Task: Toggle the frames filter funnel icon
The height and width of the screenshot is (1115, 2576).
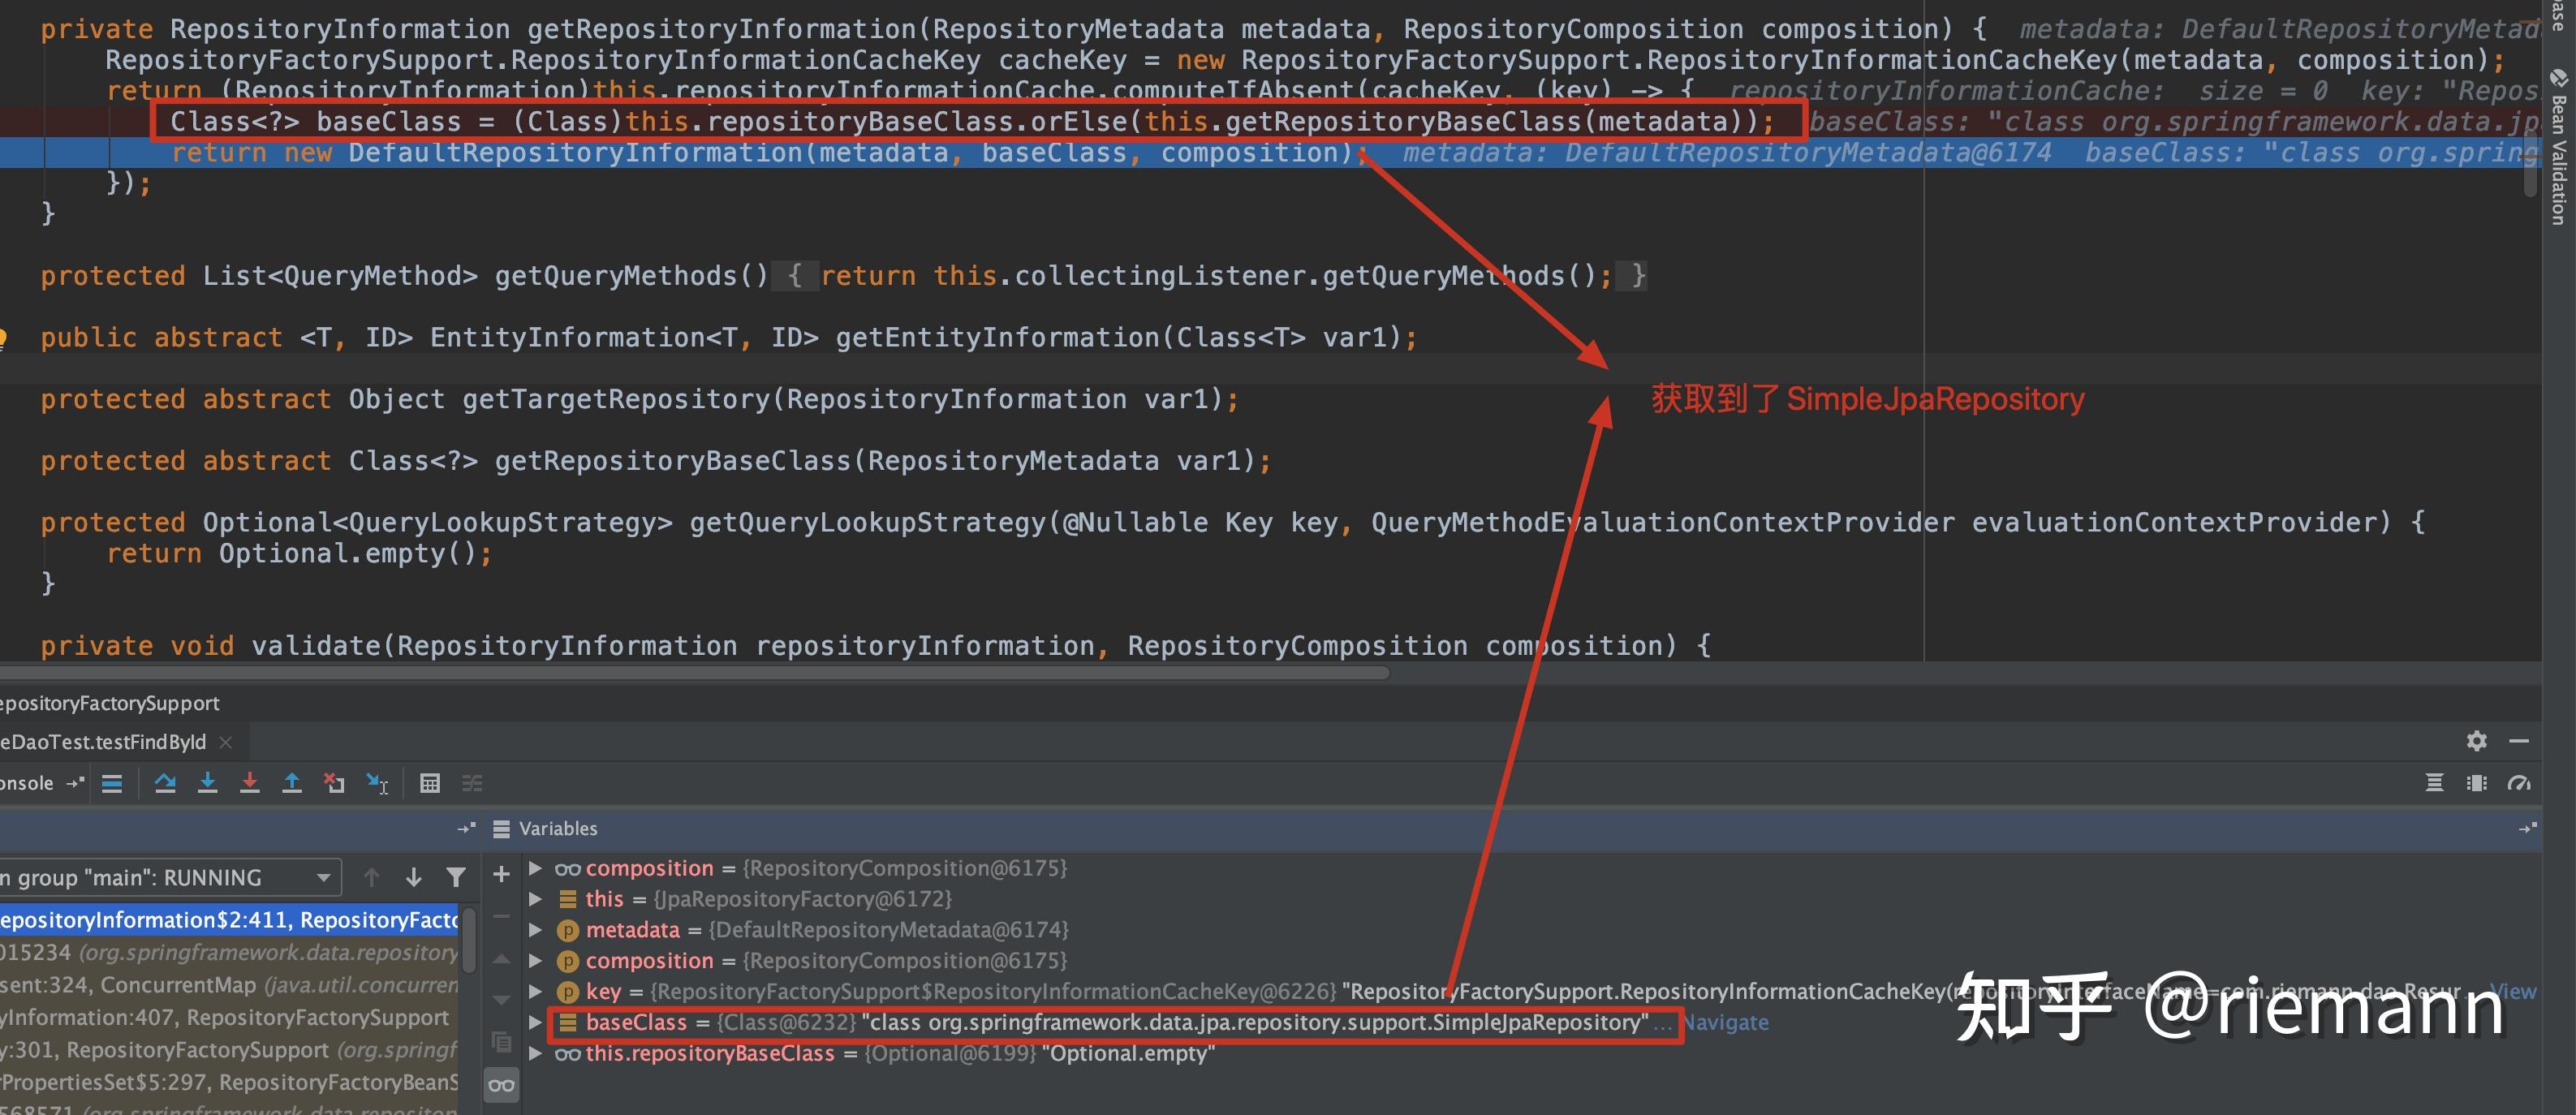Action: [x=456, y=877]
